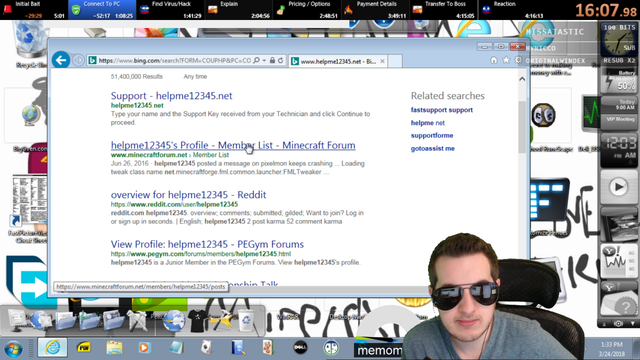
Task: Open the crossed tools icon in dock
Action: pos(138,320)
